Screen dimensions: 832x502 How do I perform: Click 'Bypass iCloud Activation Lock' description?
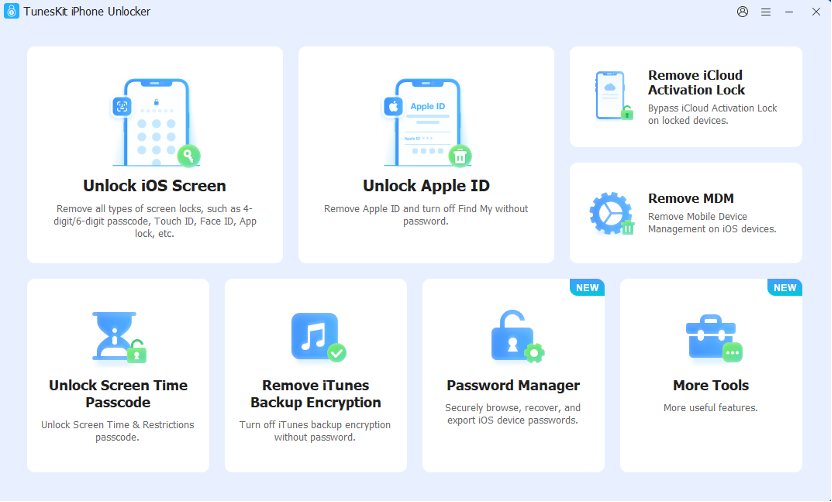click(x=712, y=114)
